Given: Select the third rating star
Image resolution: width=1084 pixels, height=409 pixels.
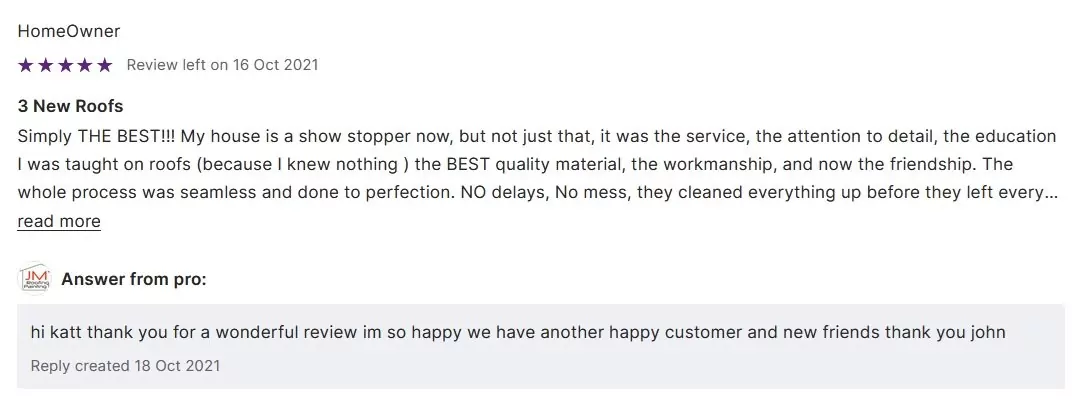Looking at the screenshot, I should tap(65, 65).
